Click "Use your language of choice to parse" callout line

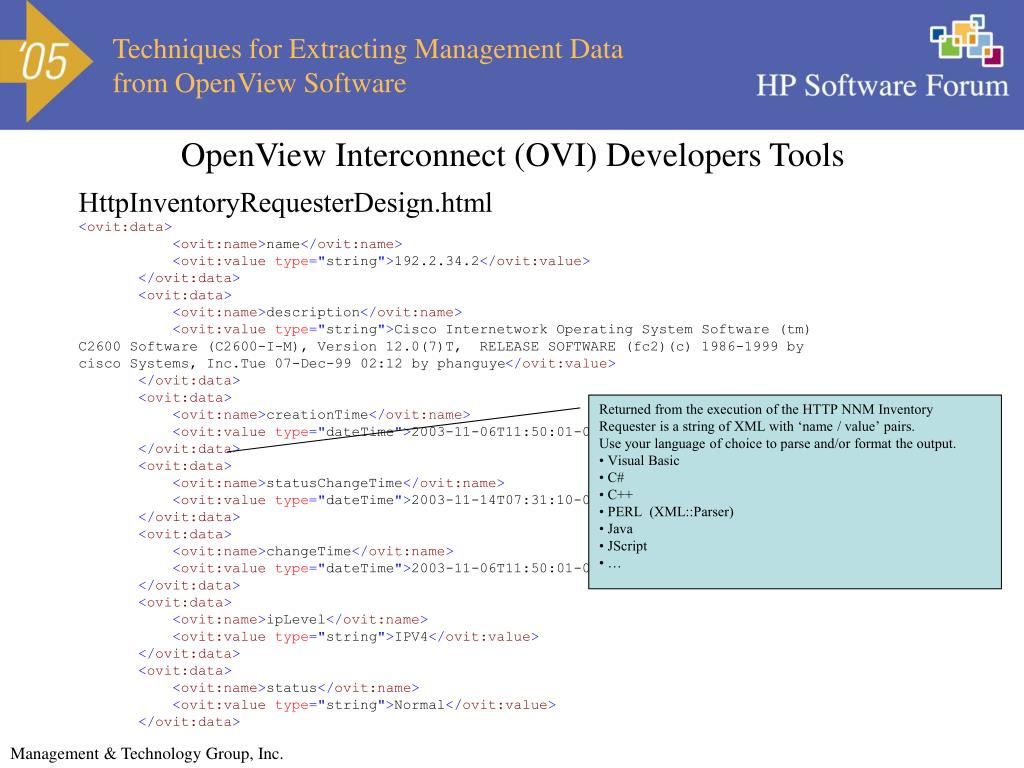pyautogui.click(x=777, y=443)
